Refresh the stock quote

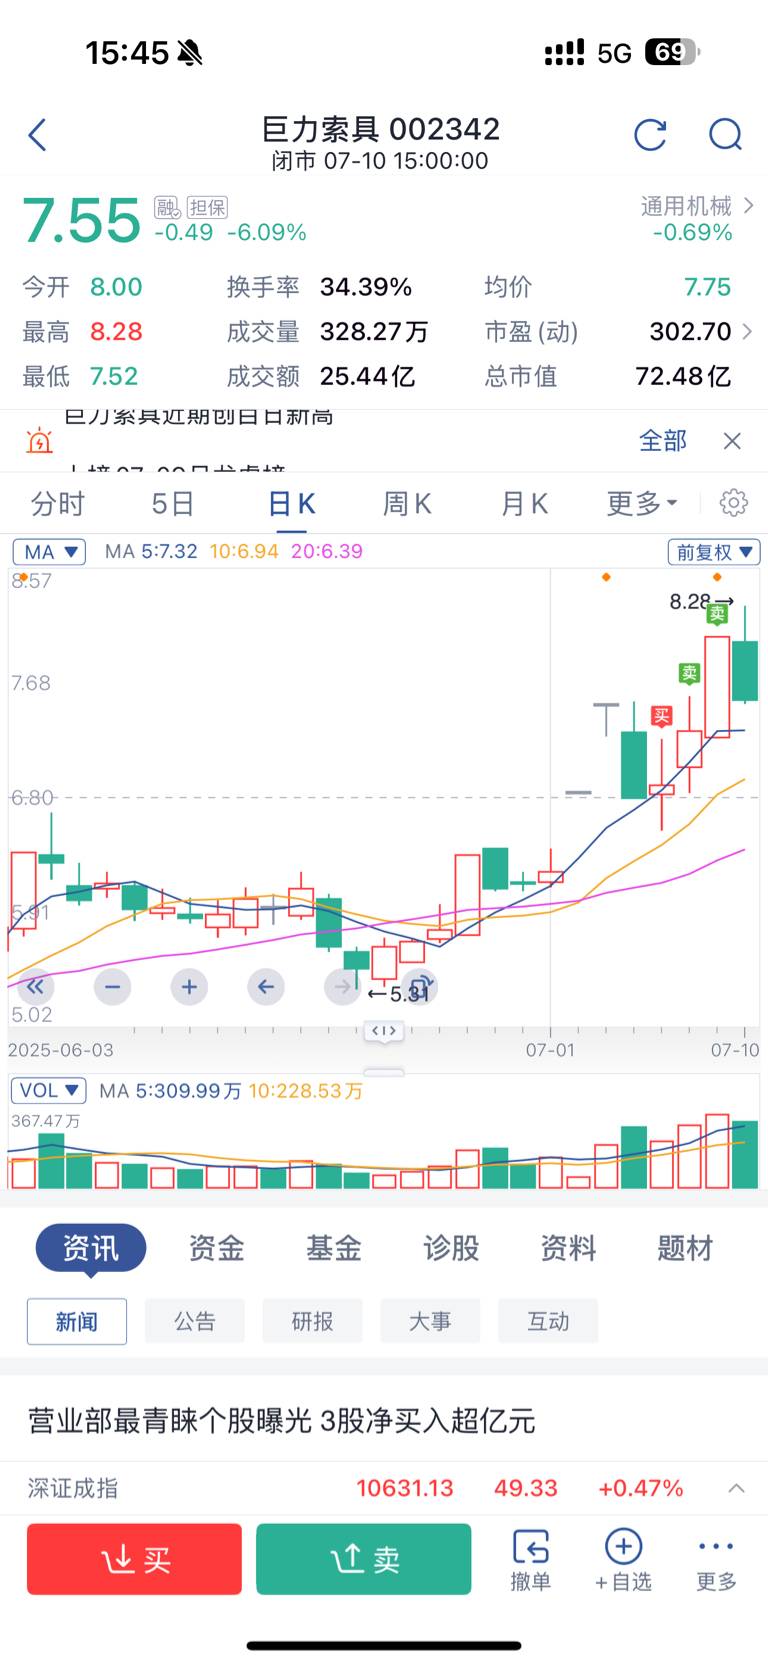click(650, 135)
